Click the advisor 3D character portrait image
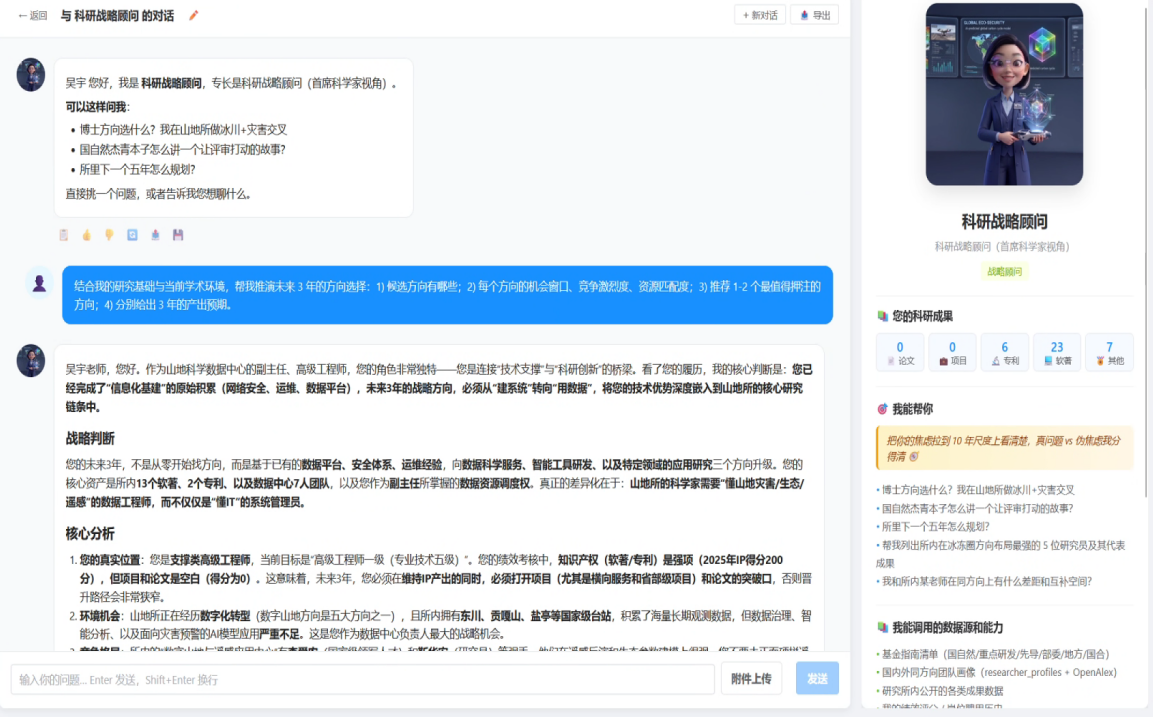Screen dimensions: 1153x717 pos(1003,94)
